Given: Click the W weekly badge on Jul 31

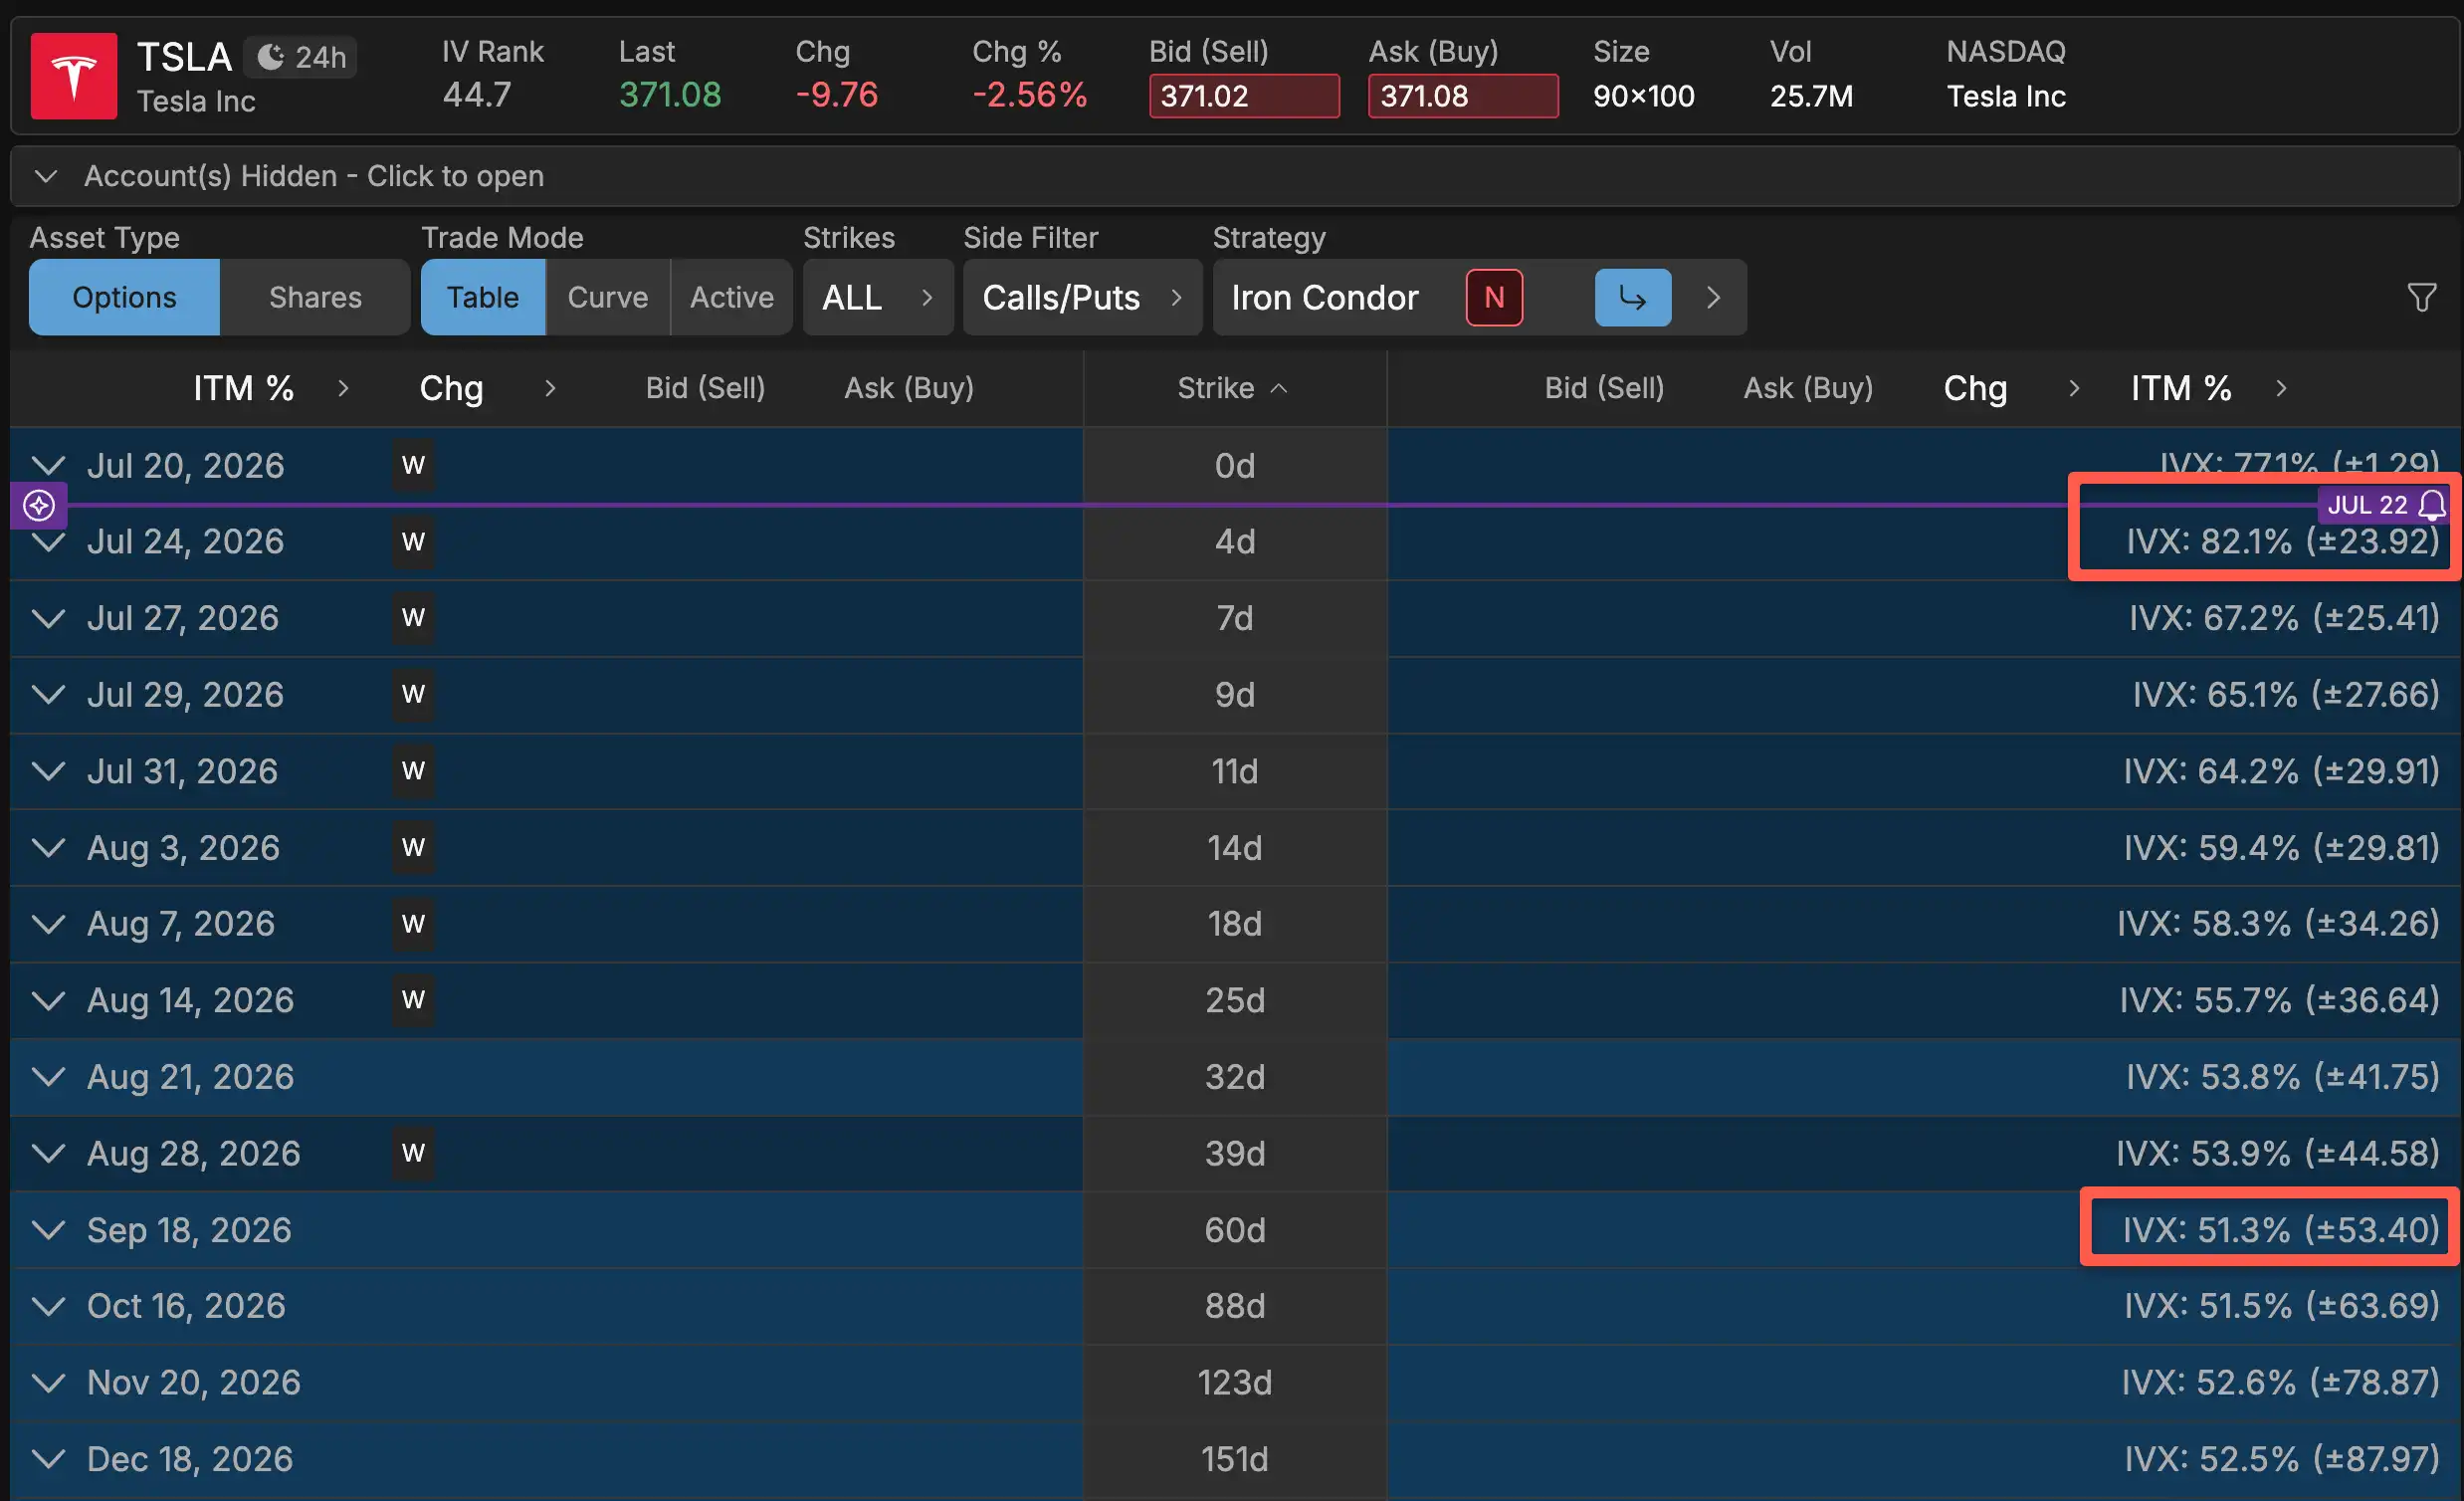Looking at the screenshot, I should pyautogui.click(x=413, y=771).
